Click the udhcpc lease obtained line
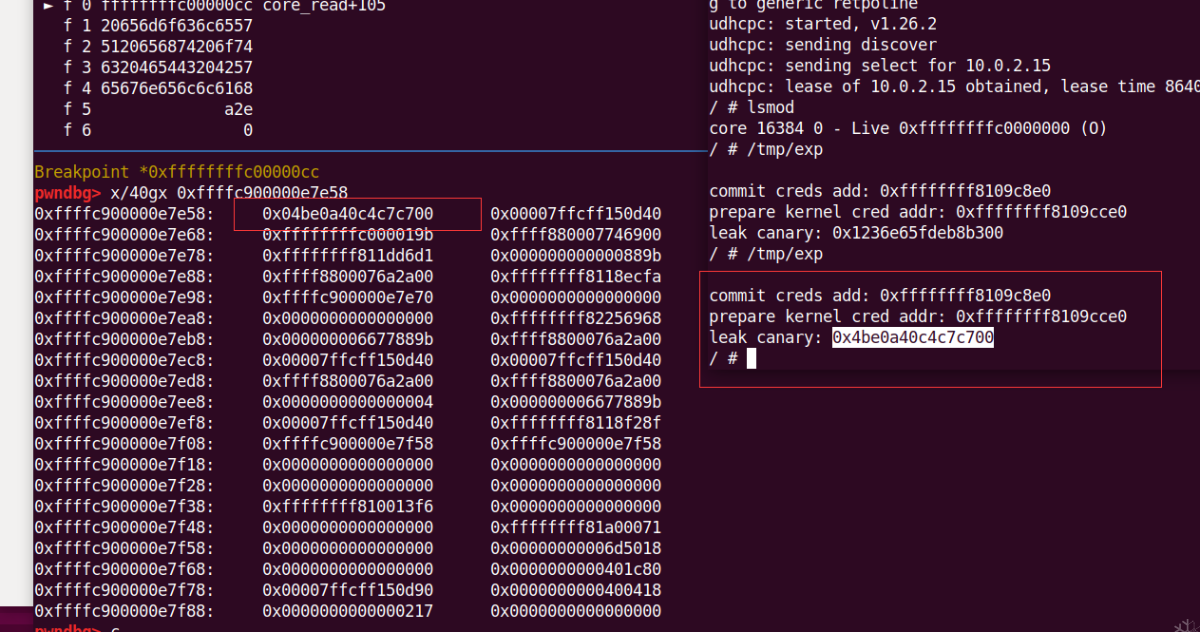1200x632 pixels. pyautogui.click(x=954, y=86)
